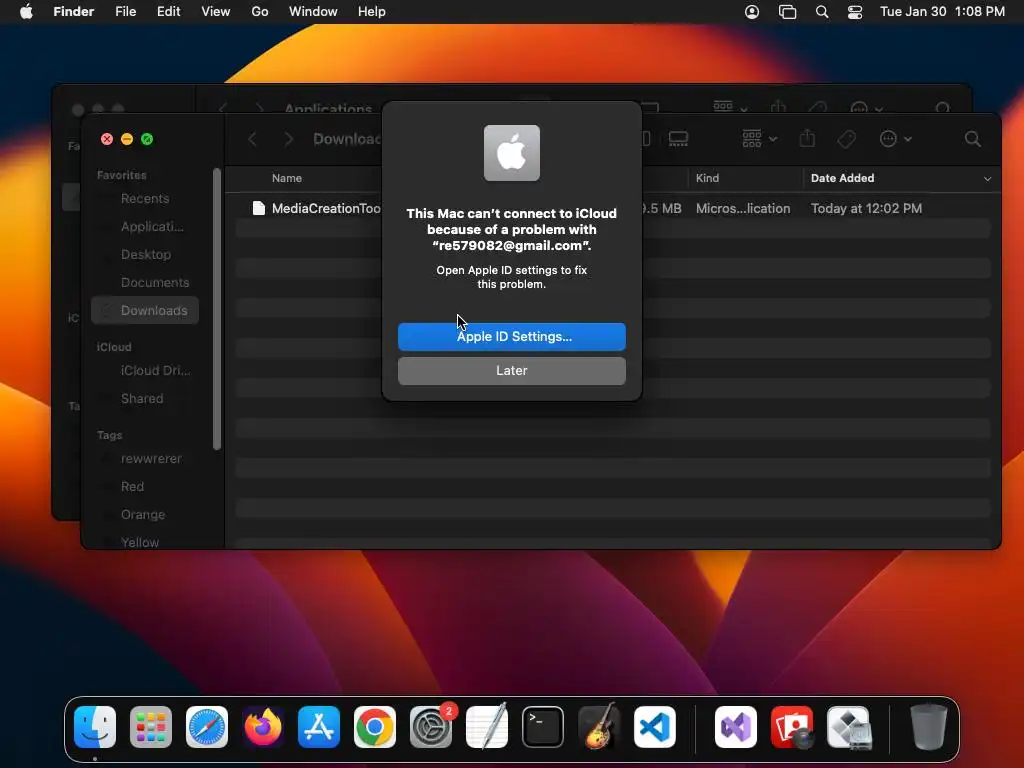This screenshot has width=1024, height=768.
Task: Open the View menu
Action: [216, 12]
